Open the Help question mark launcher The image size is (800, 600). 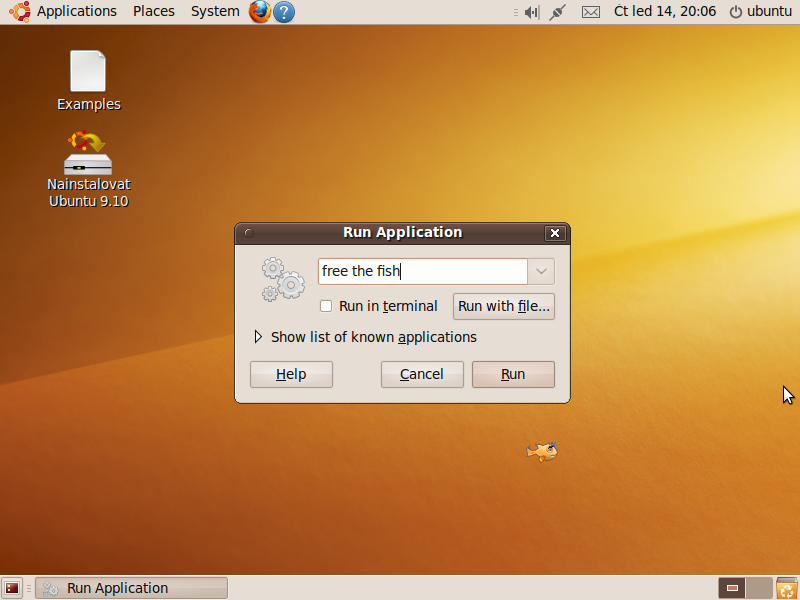click(x=284, y=11)
